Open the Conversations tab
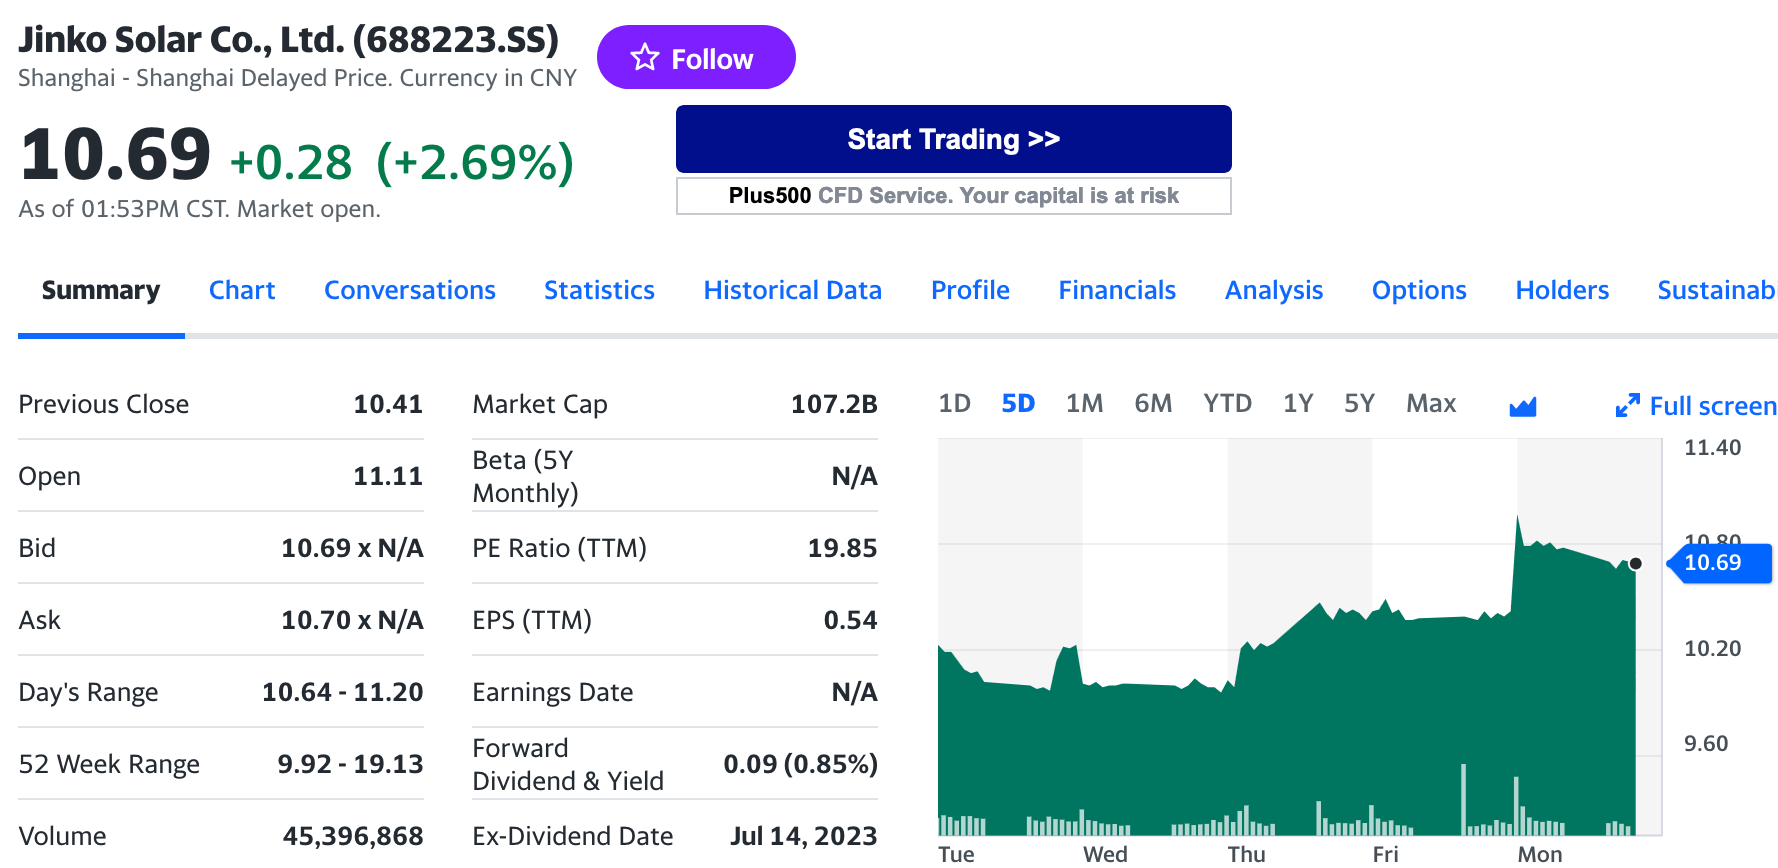The image size is (1778, 868). [409, 290]
